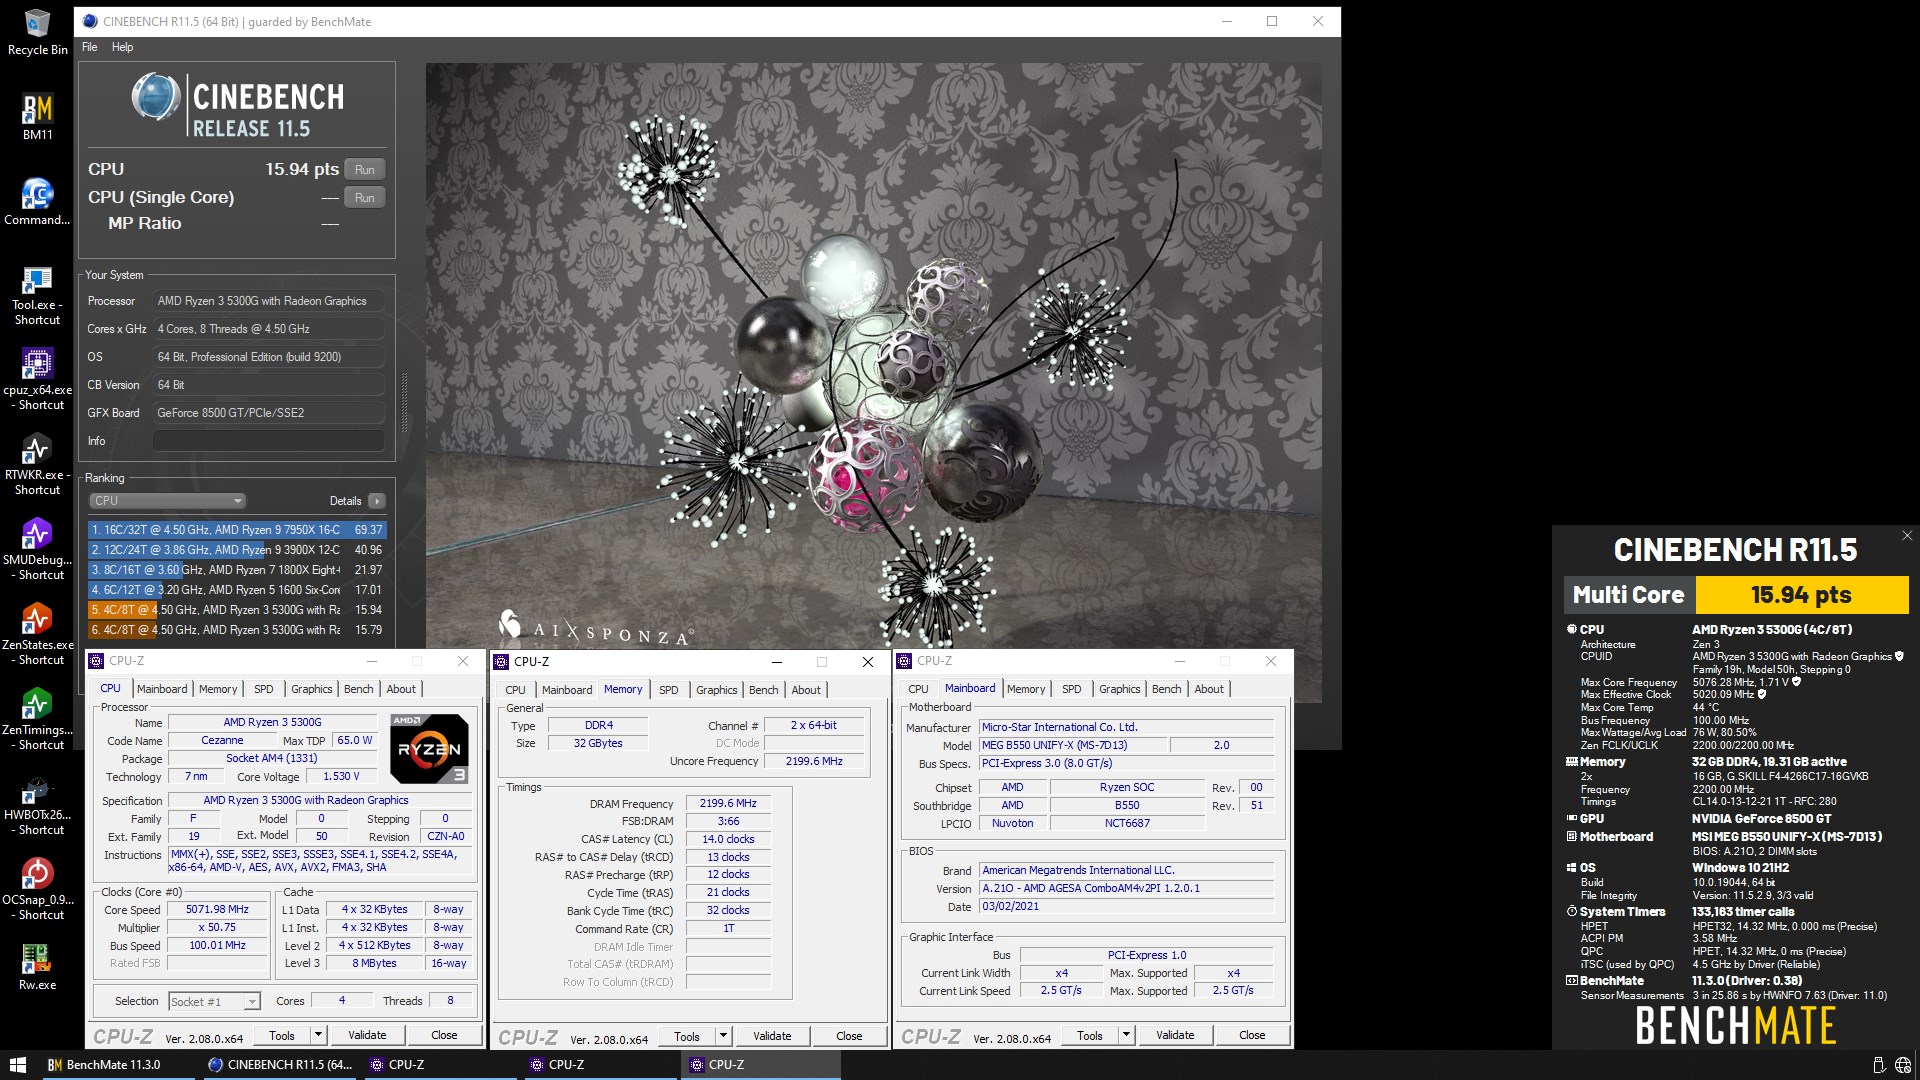Select ranking entry Ryzen 7 1800X 21.97
The height and width of the screenshot is (1080, 1920).
(x=237, y=570)
